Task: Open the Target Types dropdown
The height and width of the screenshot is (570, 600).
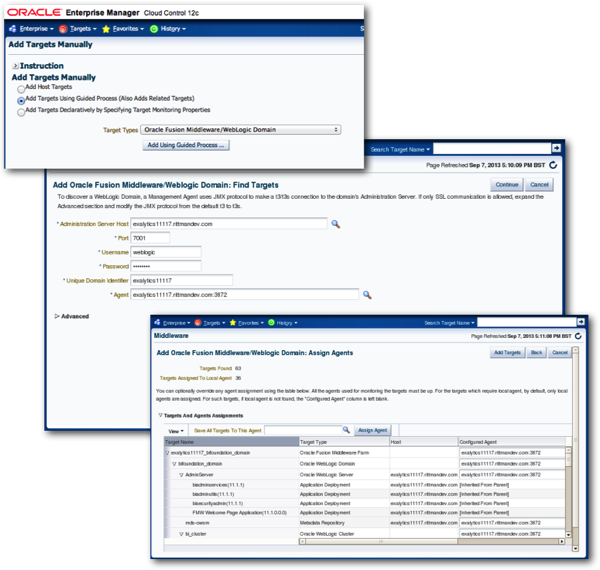Action: pyautogui.click(x=240, y=130)
